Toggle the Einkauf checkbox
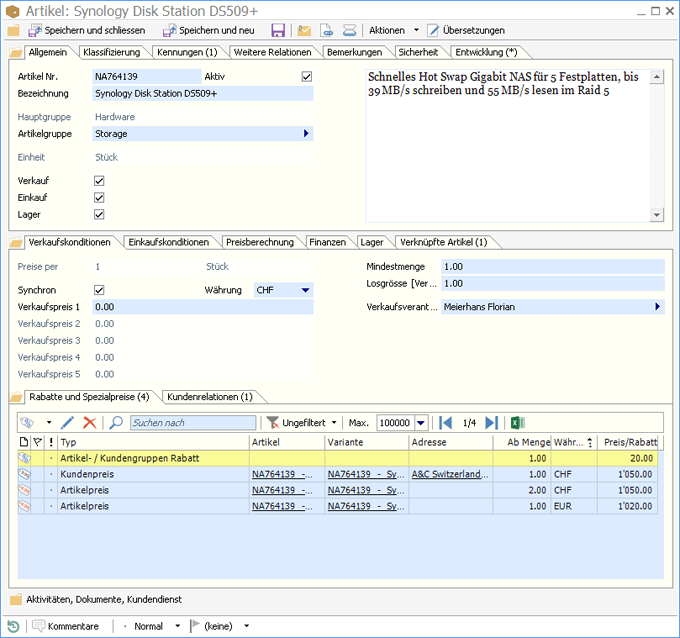Image resolution: width=680 pixels, height=638 pixels. point(99,198)
